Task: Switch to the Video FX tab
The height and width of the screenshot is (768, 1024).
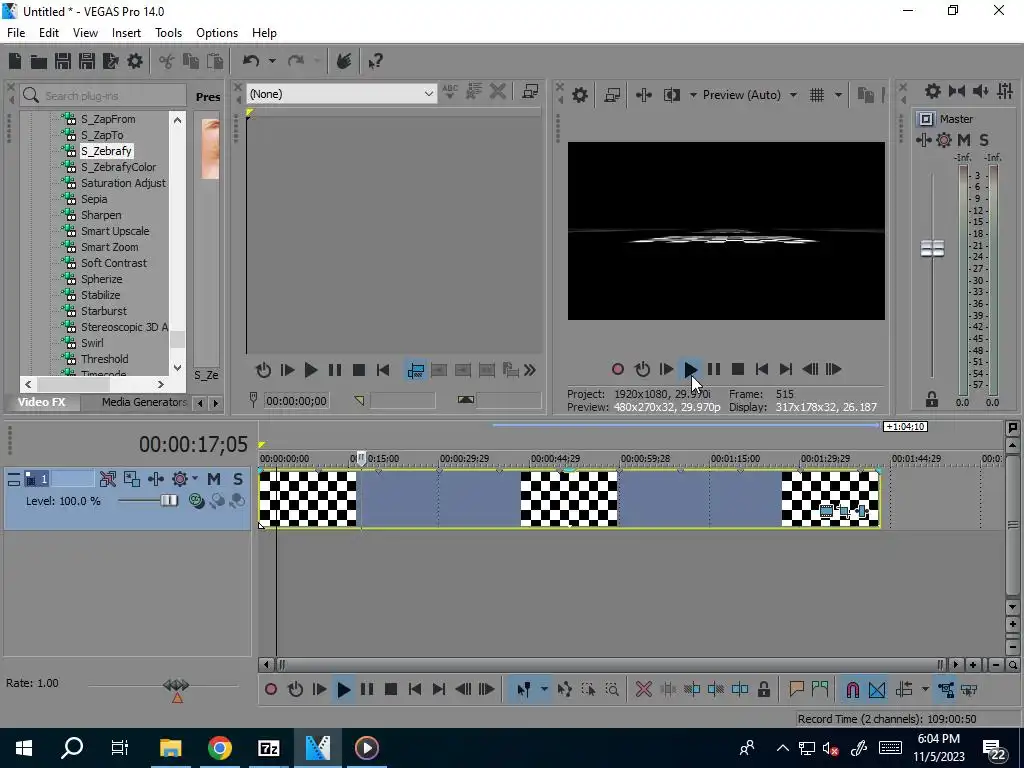Action: coord(42,402)
